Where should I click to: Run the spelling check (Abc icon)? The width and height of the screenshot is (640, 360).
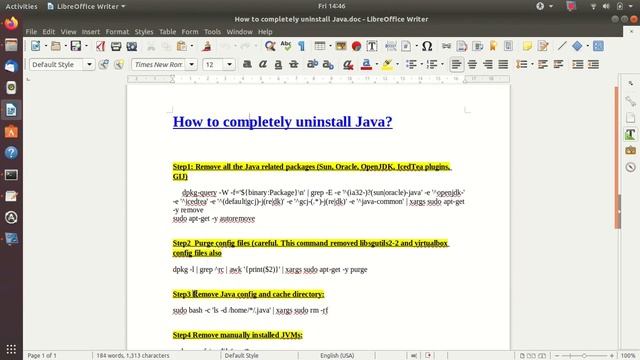[x=286, y=46]
